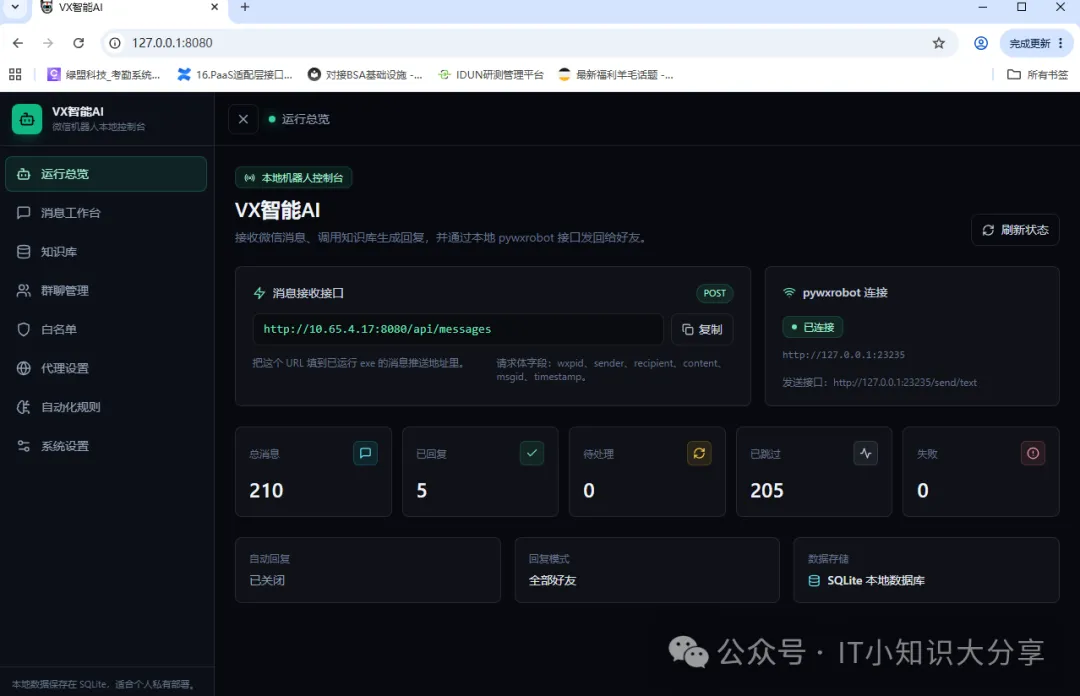Open the 白名单 sidebar item

click(106, 329)
